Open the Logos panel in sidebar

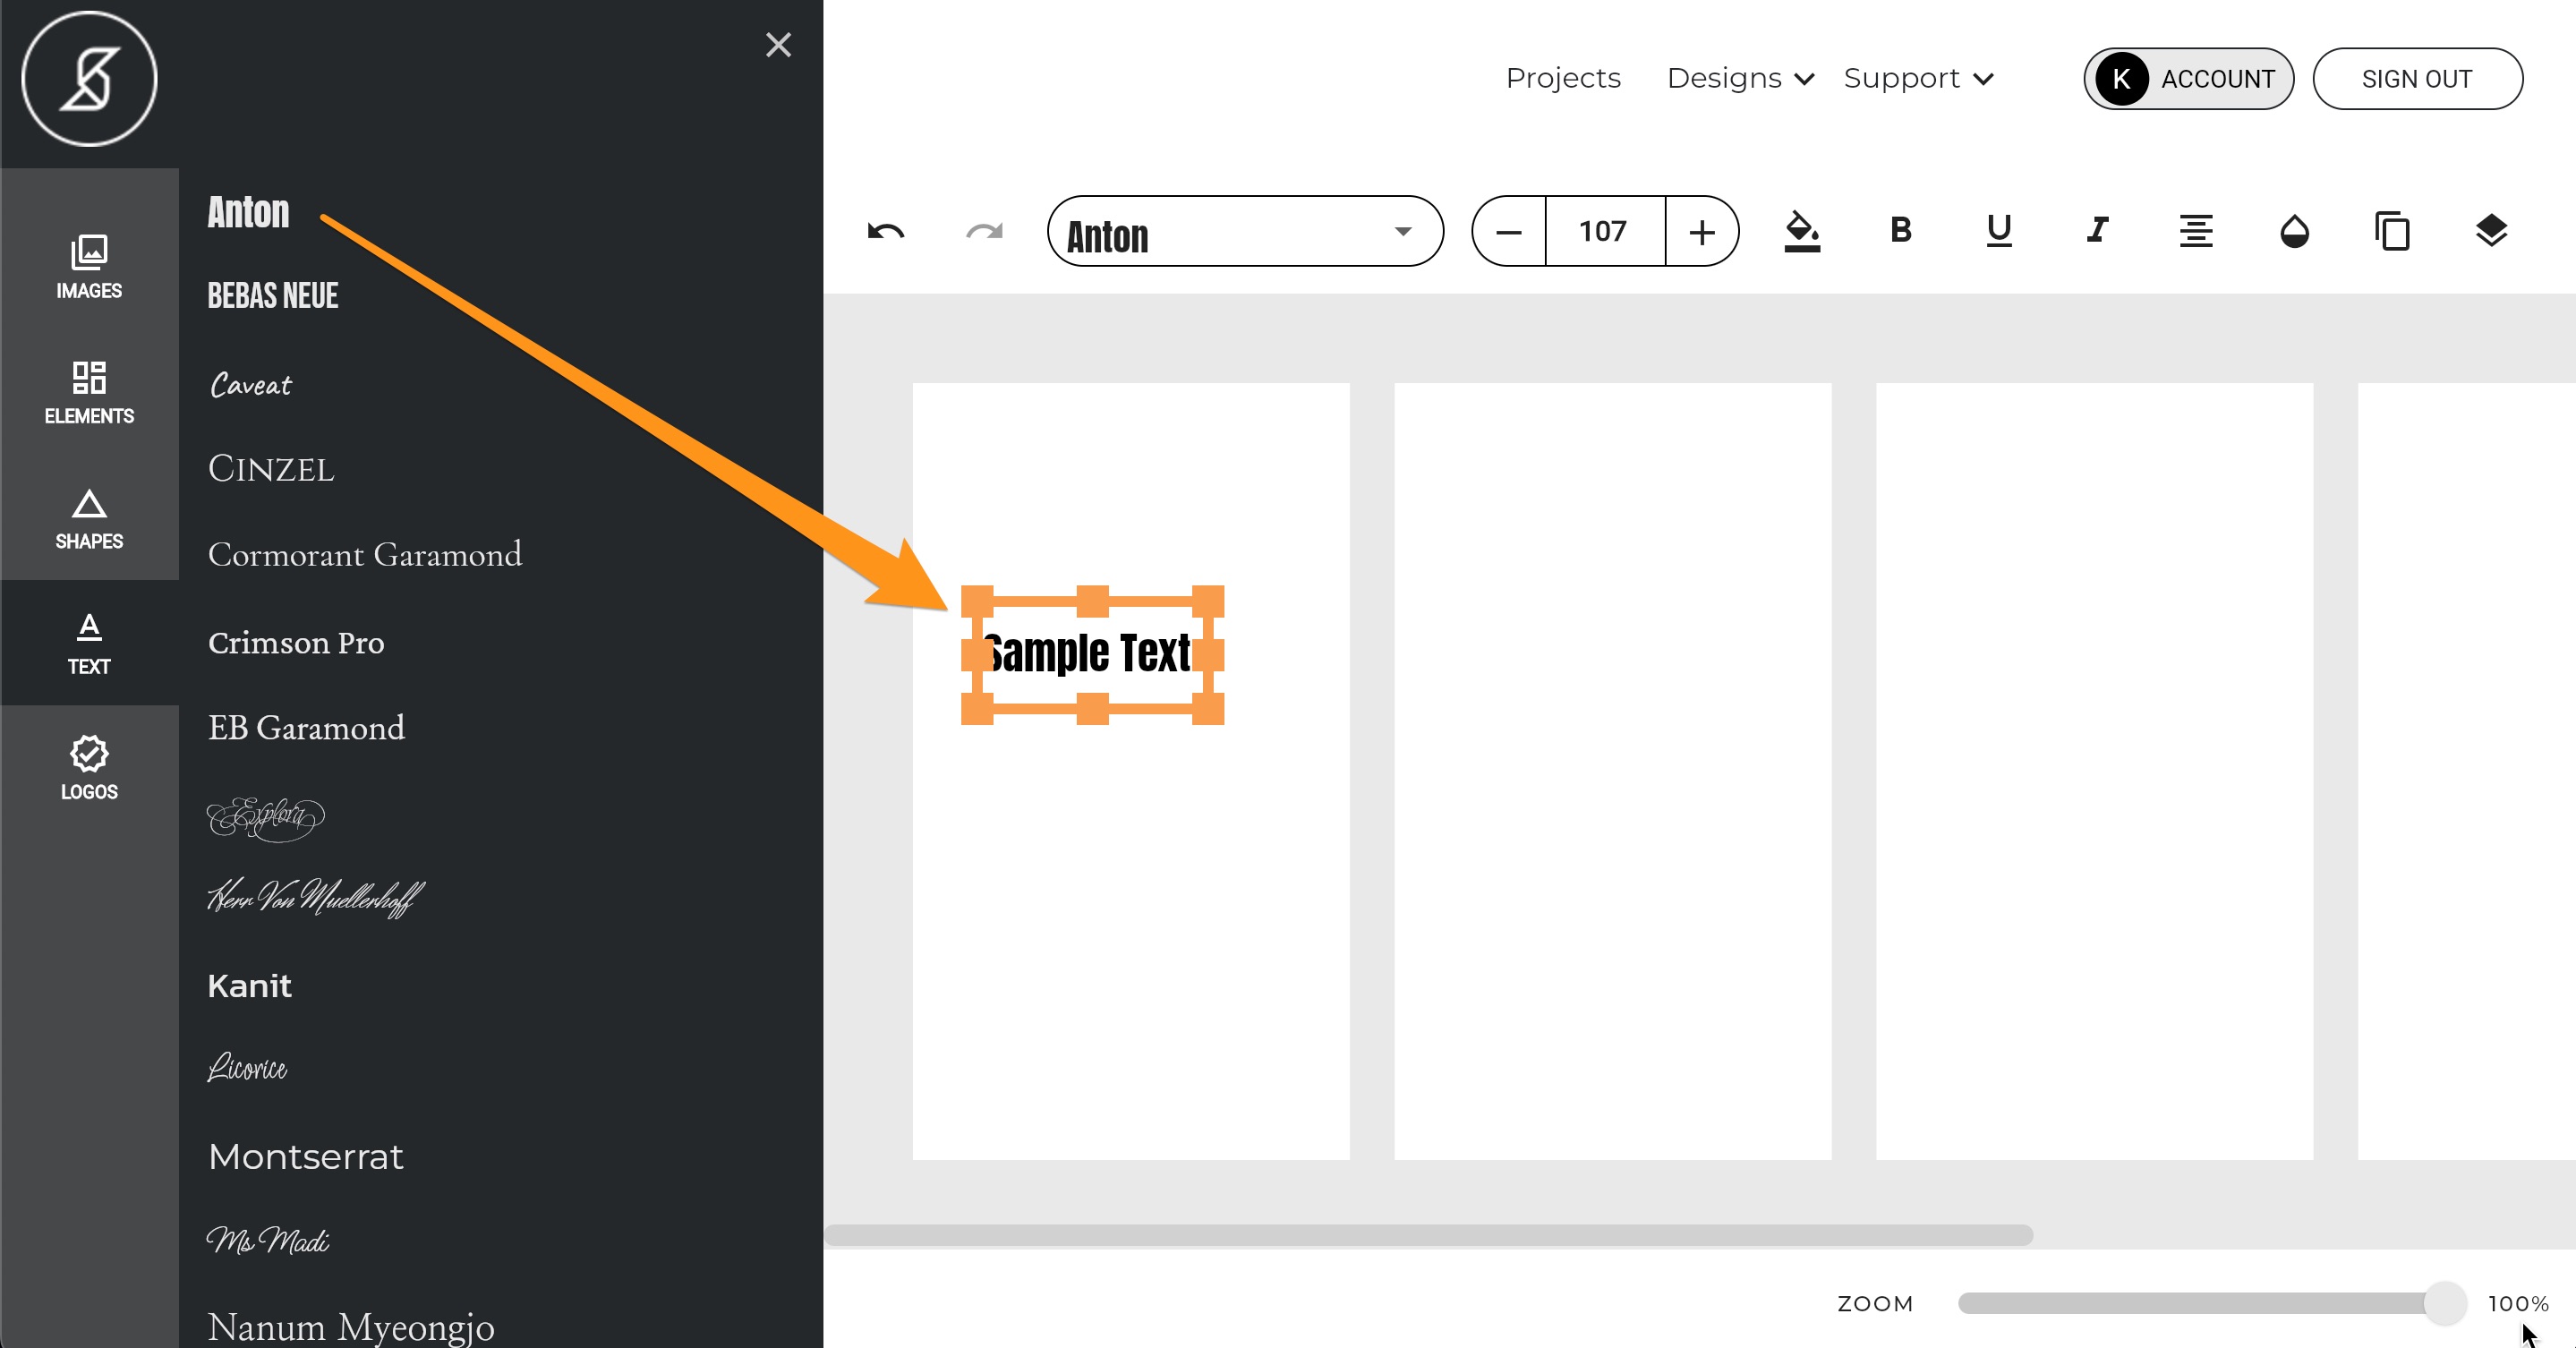click(x=89, y=768)
